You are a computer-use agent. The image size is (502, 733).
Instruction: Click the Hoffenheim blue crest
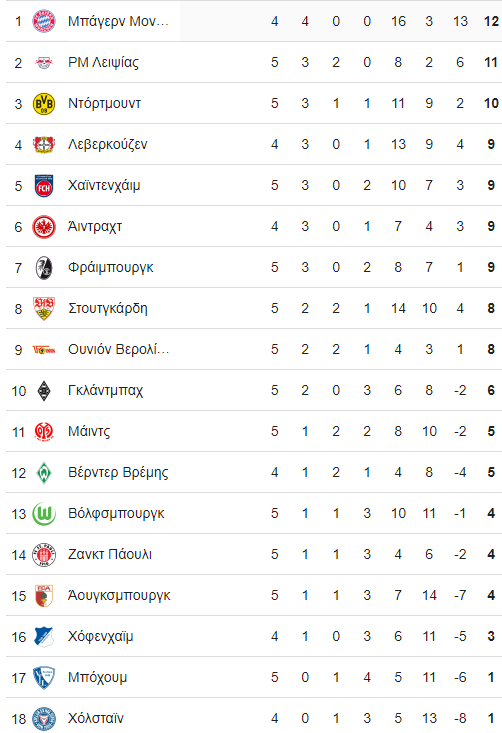(x=44, y=637)
